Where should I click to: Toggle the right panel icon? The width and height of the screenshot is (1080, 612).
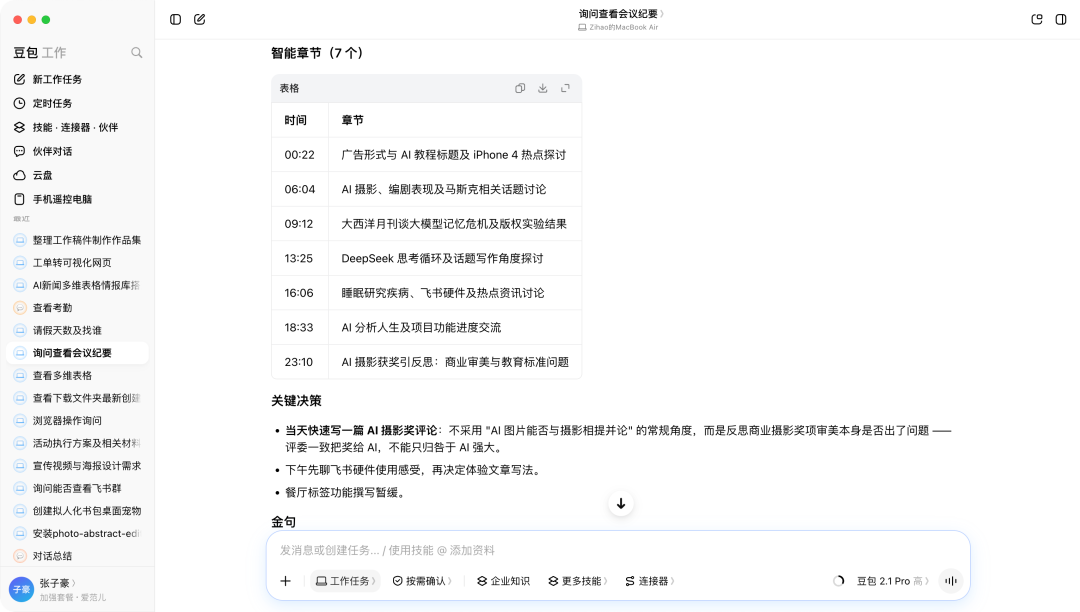click(1061, 19)
